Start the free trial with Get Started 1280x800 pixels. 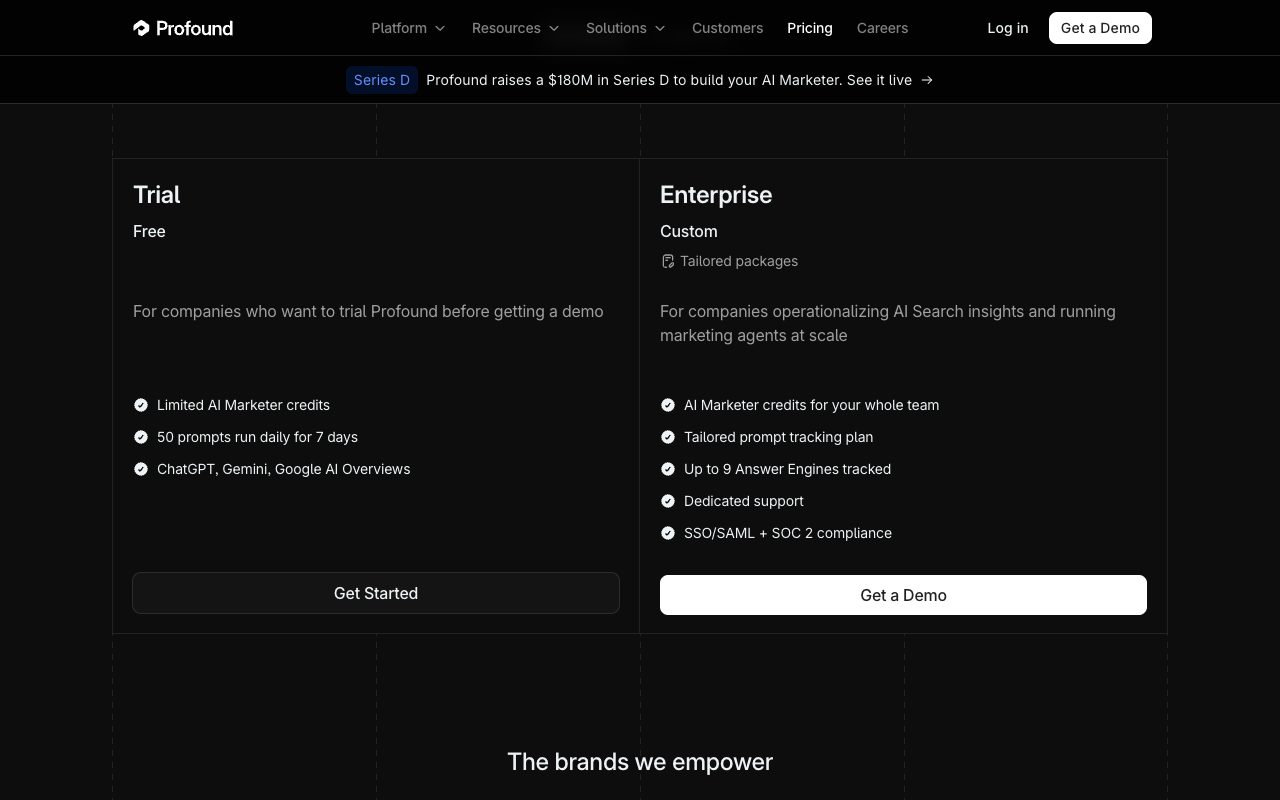tap(376, 593)
